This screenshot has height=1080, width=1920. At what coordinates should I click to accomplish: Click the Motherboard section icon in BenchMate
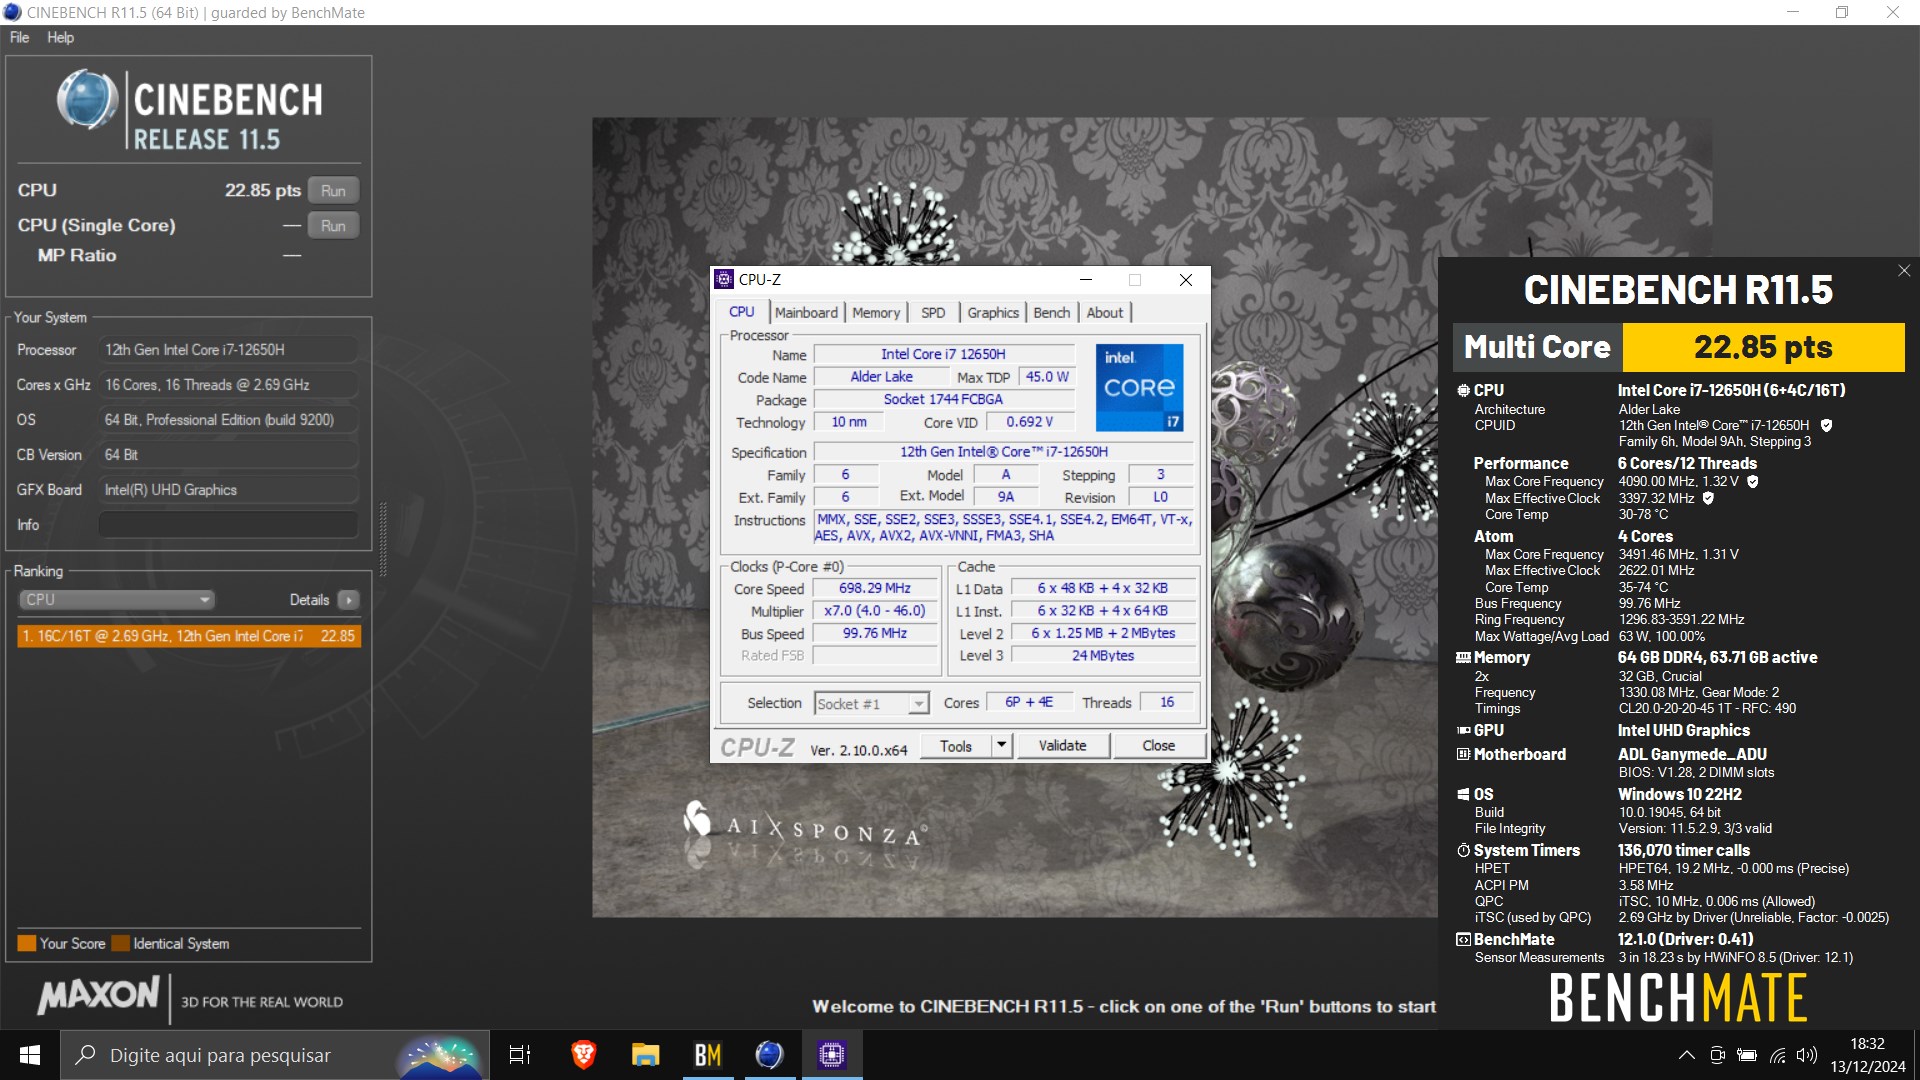1463,755
